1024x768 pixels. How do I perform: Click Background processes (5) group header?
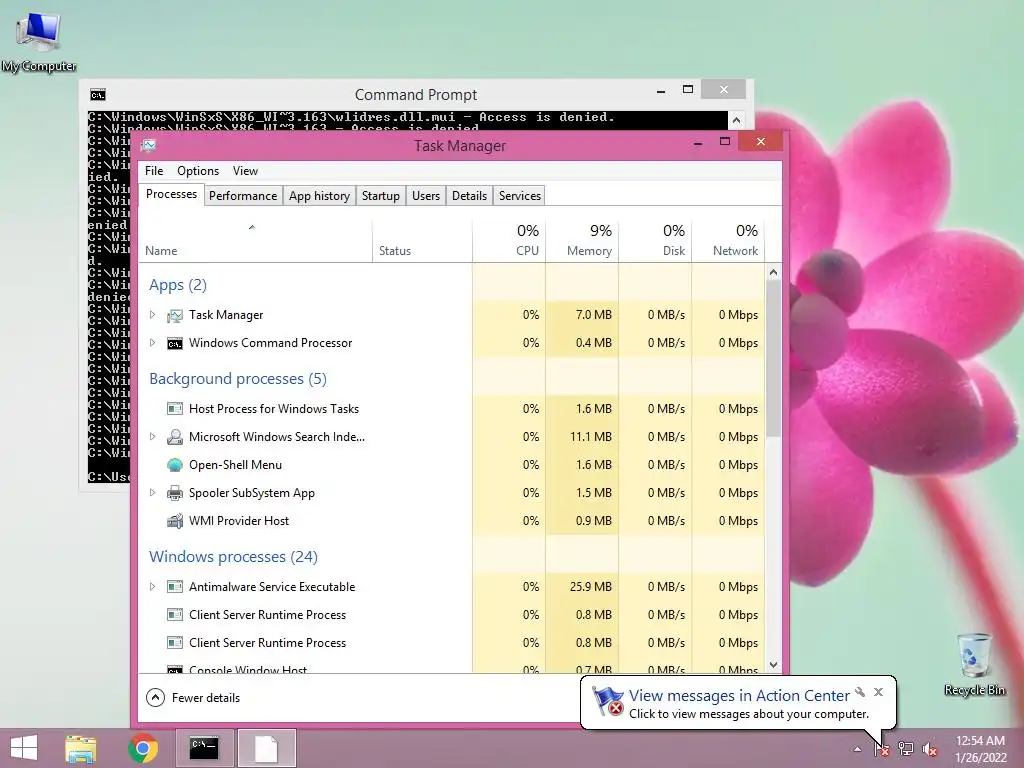(238, 379)
